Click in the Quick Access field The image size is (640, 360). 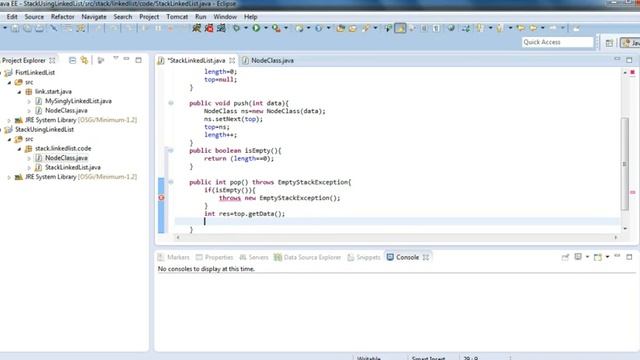[x=558, y=42]
